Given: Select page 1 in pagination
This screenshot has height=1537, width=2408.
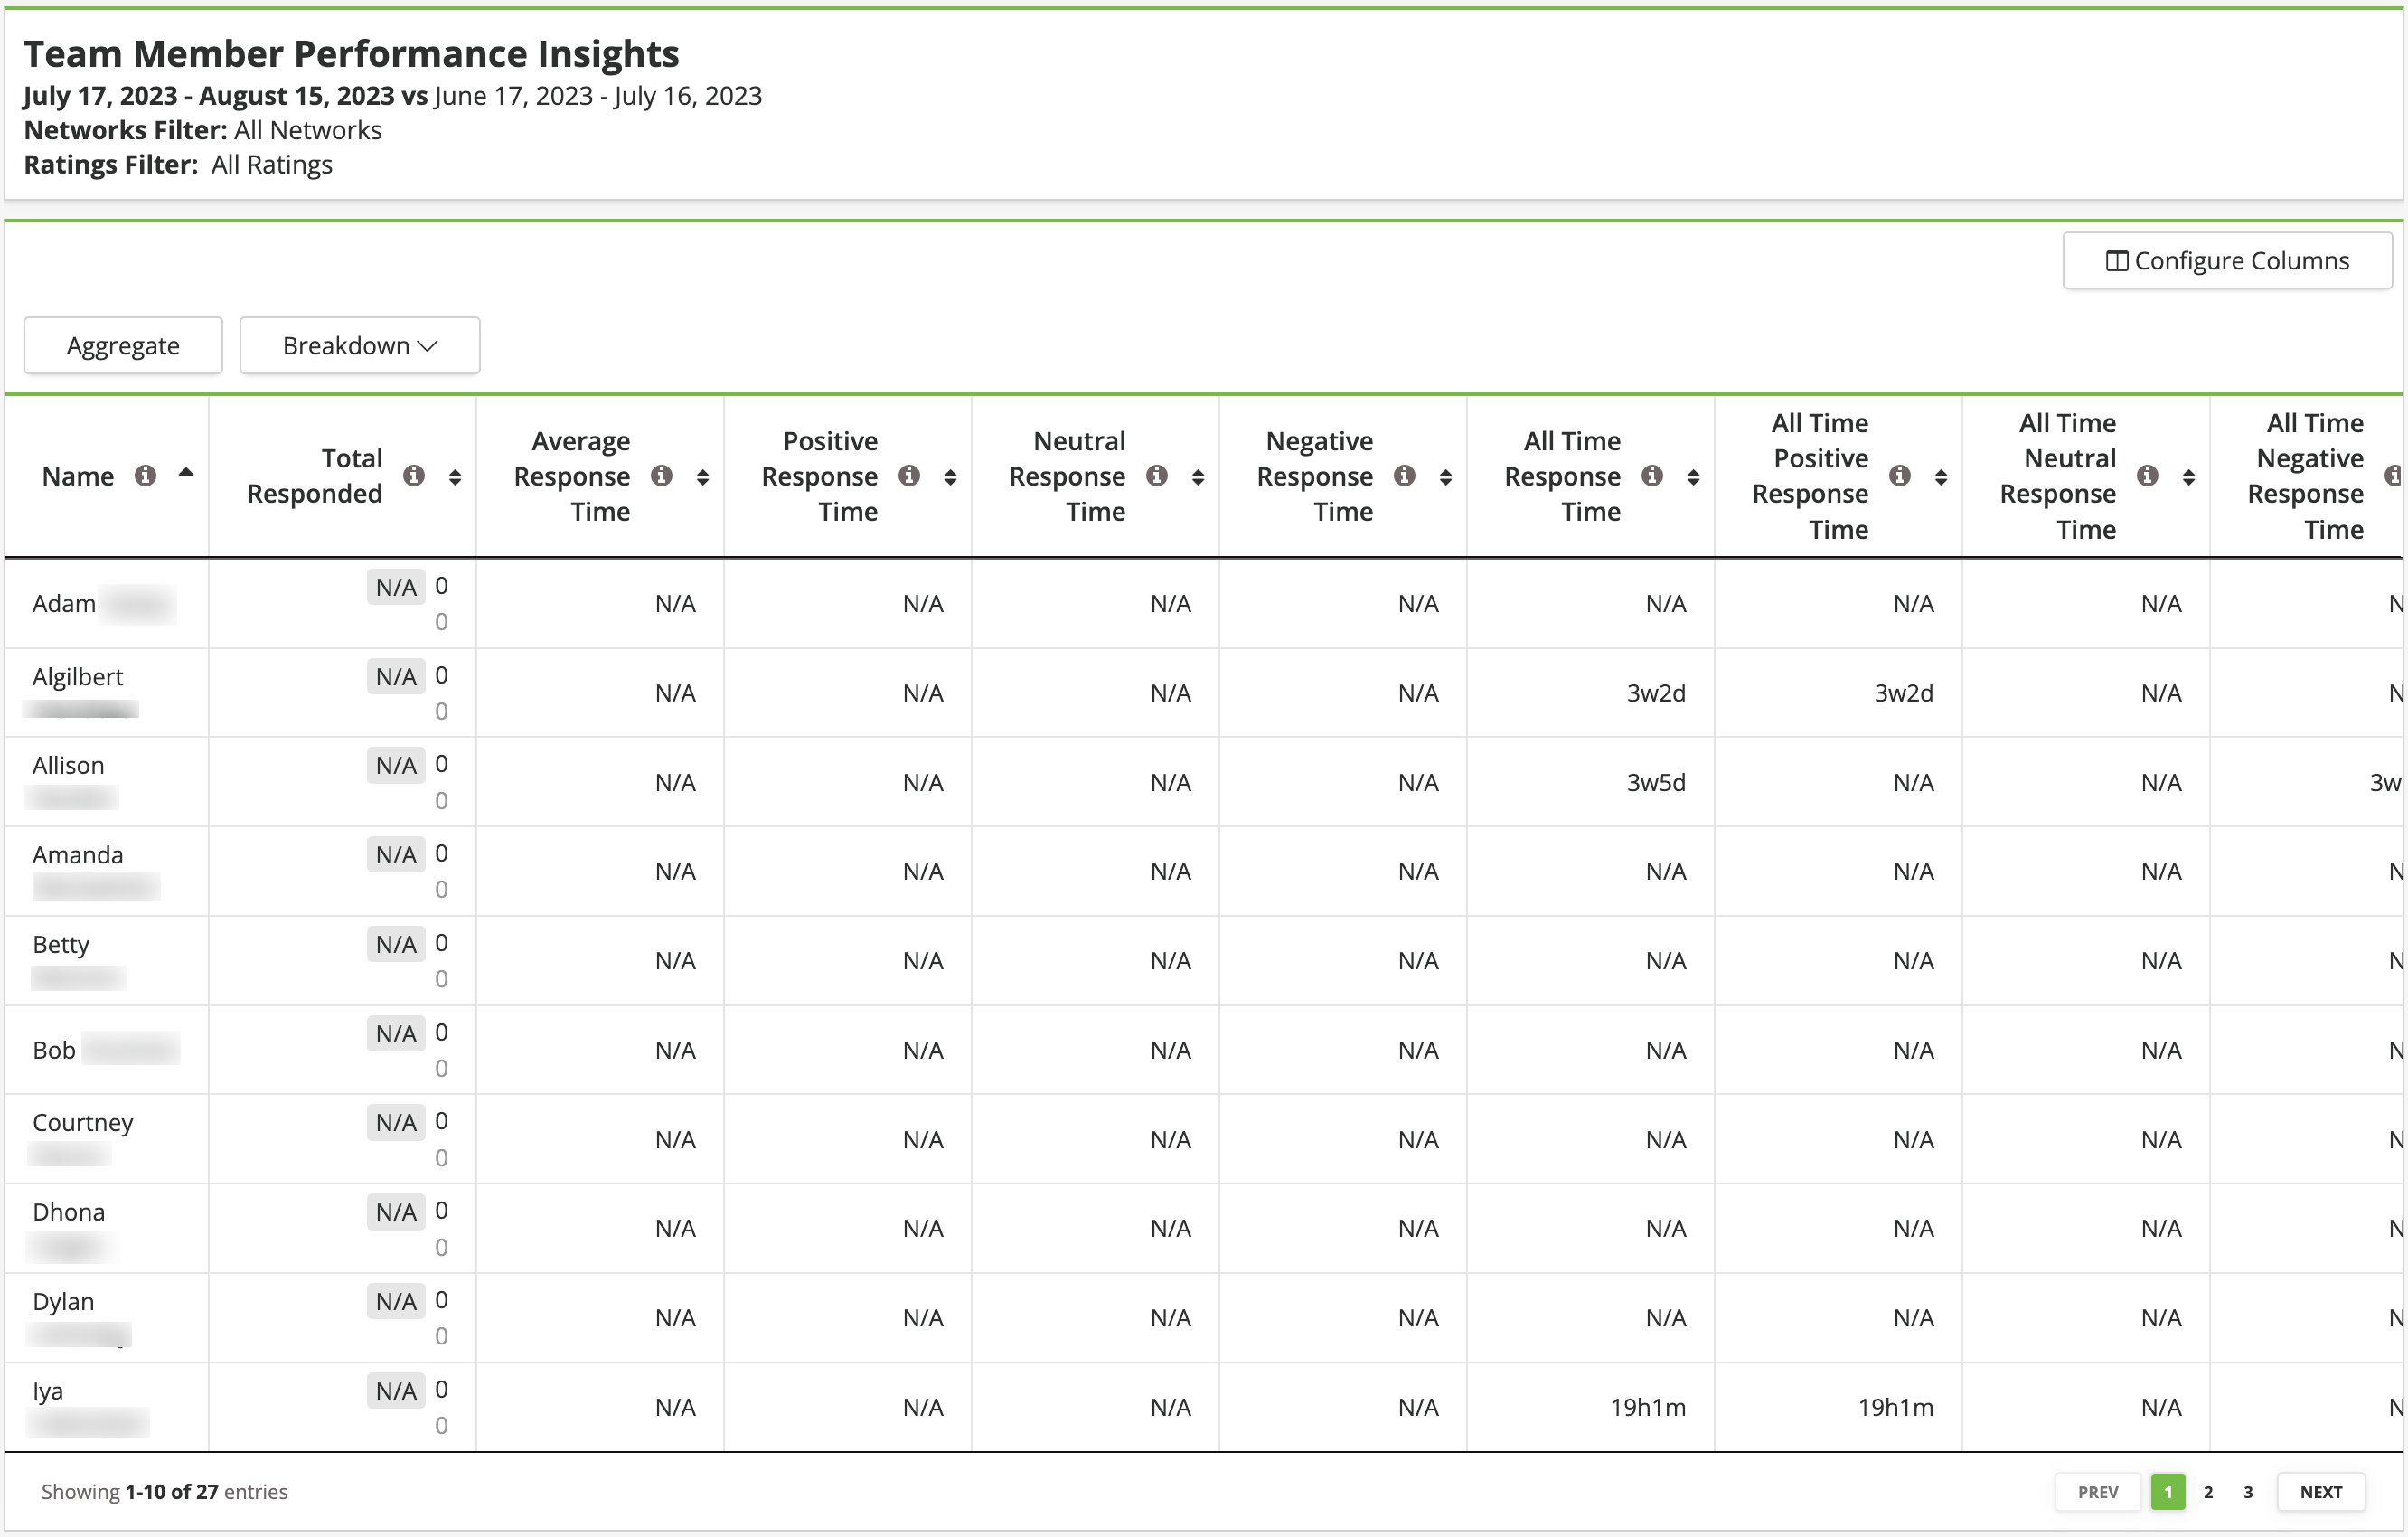Looking at the screenshot, I should [2168, 1491].
